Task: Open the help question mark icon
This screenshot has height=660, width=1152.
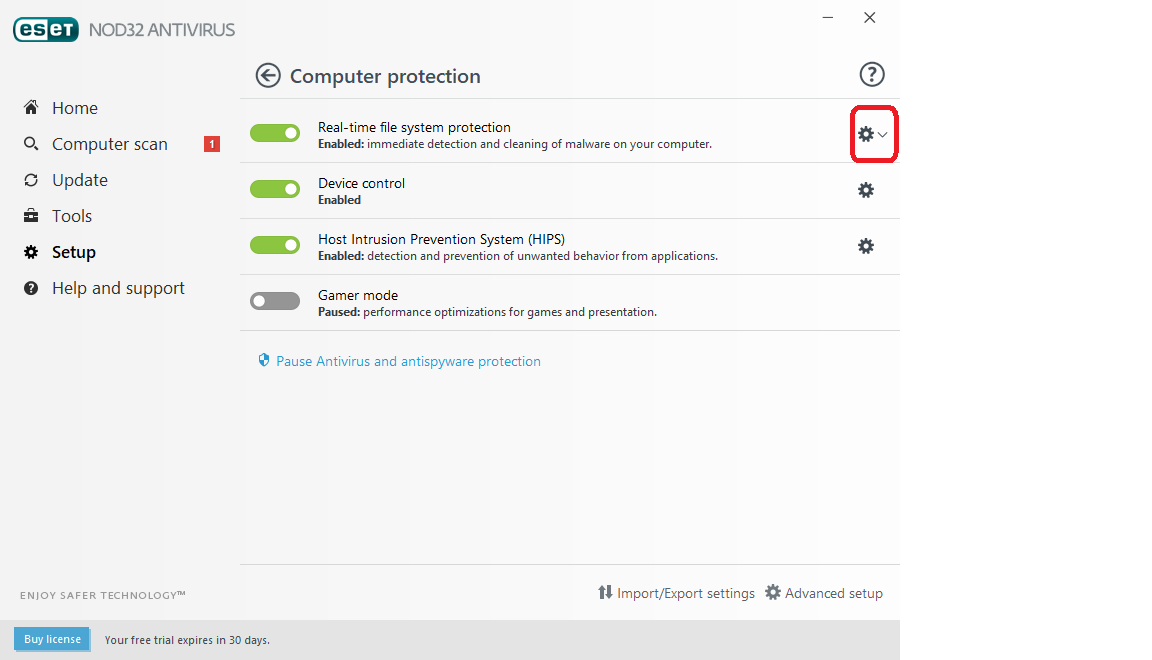Action: (x=872, y=74)
